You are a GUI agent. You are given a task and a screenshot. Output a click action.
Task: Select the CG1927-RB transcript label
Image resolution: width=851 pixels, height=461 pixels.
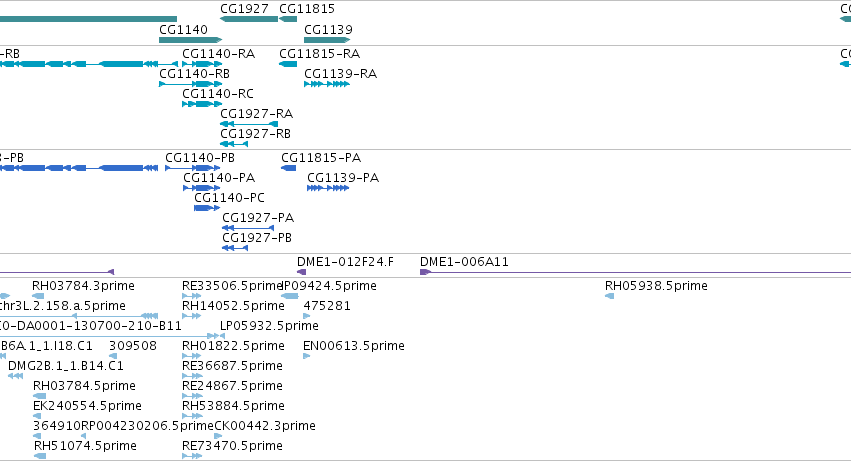pyautogui.click(x=255, y=134)
